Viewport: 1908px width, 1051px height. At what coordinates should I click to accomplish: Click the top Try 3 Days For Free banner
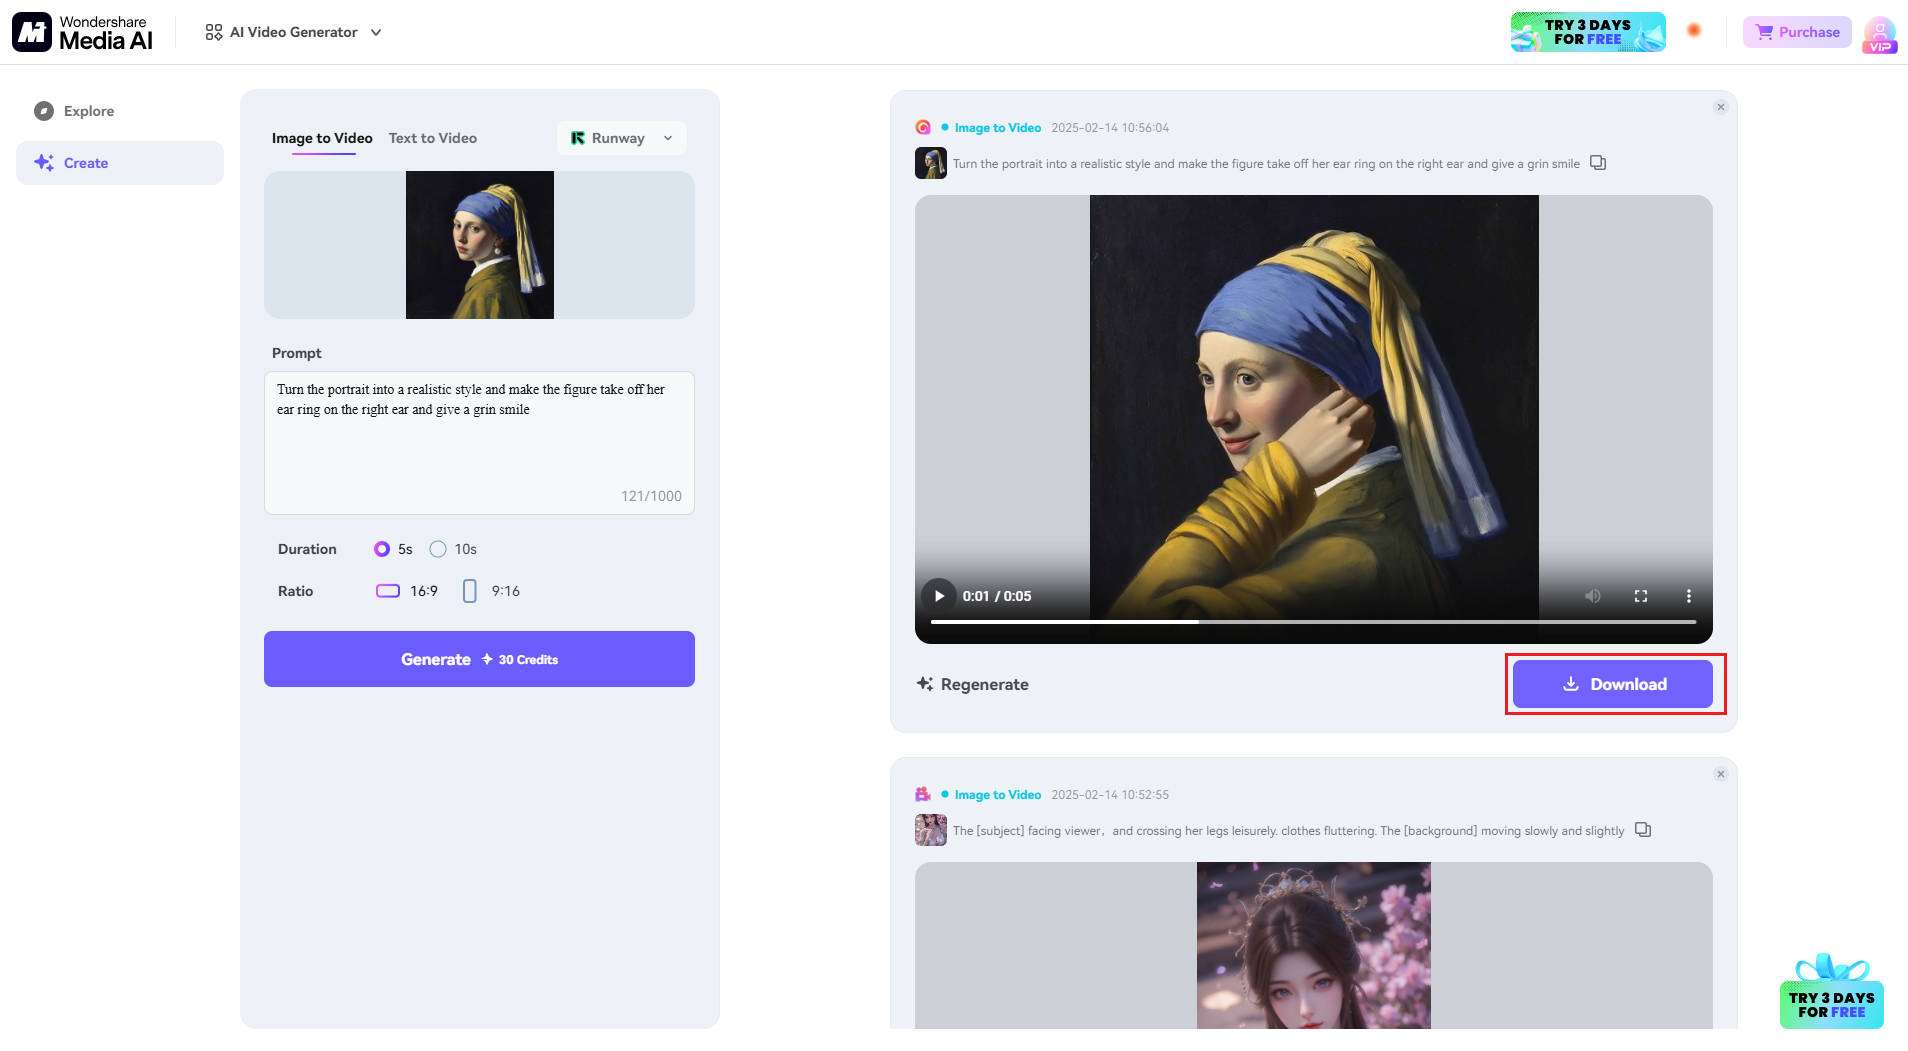point(1587,32)
